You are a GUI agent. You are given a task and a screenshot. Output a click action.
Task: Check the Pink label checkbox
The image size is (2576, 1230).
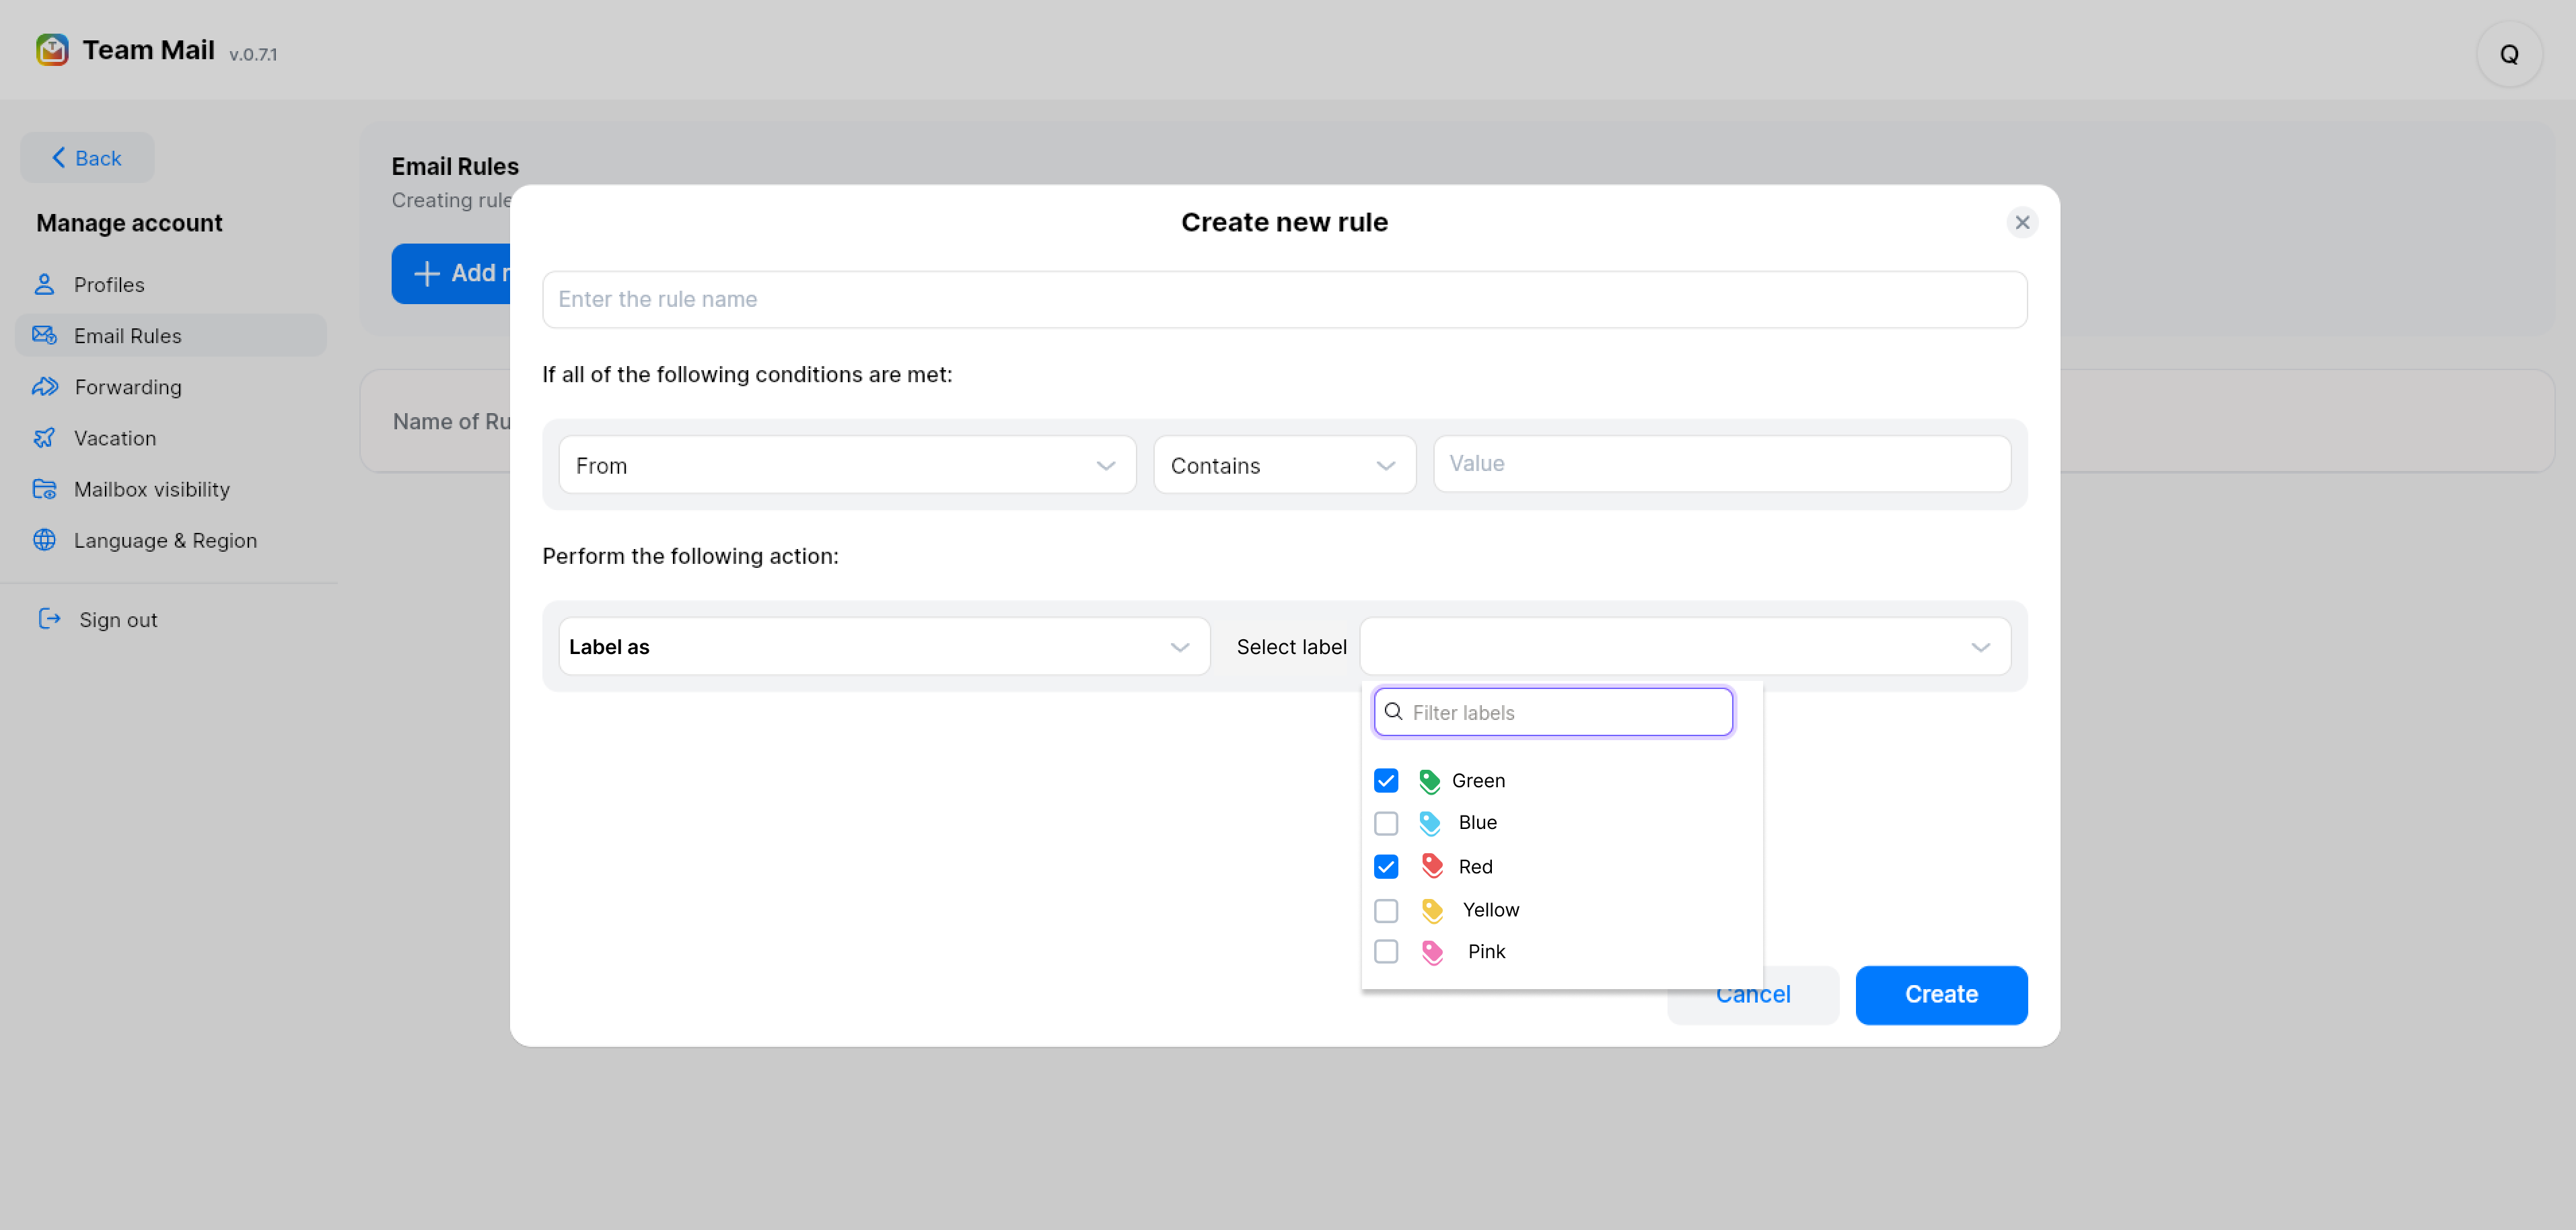[1386, 951]
